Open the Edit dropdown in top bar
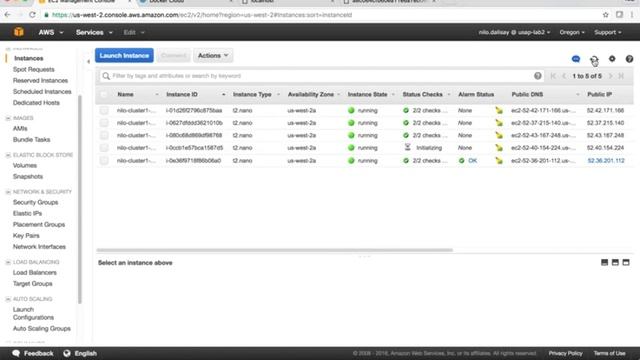Viewport: 640px width, 360px height. [134, 32]
